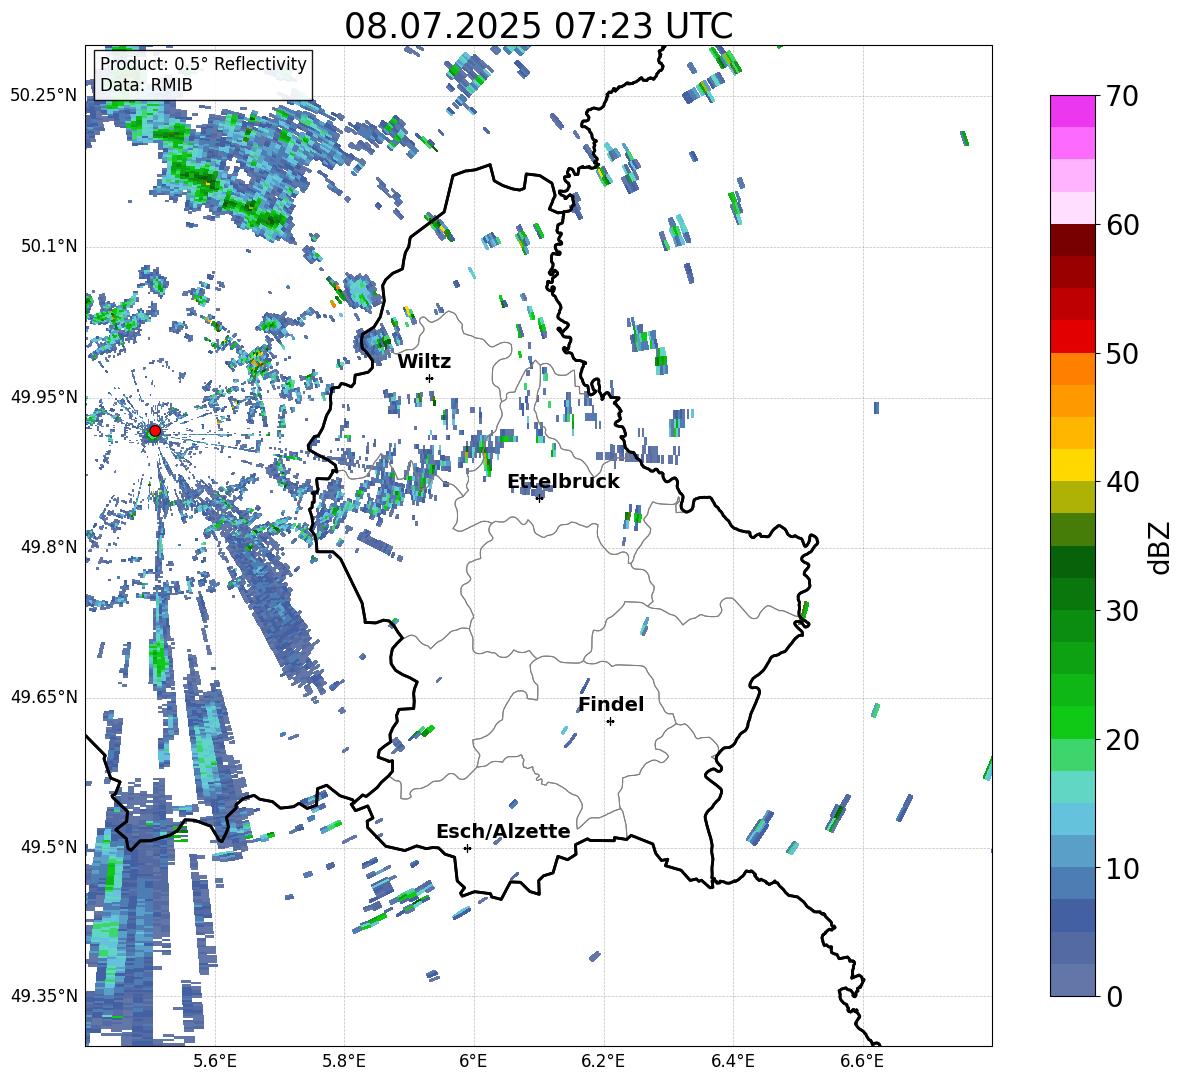Click the Esch/Alzette city label
1184x1081 pixels.
503,831
